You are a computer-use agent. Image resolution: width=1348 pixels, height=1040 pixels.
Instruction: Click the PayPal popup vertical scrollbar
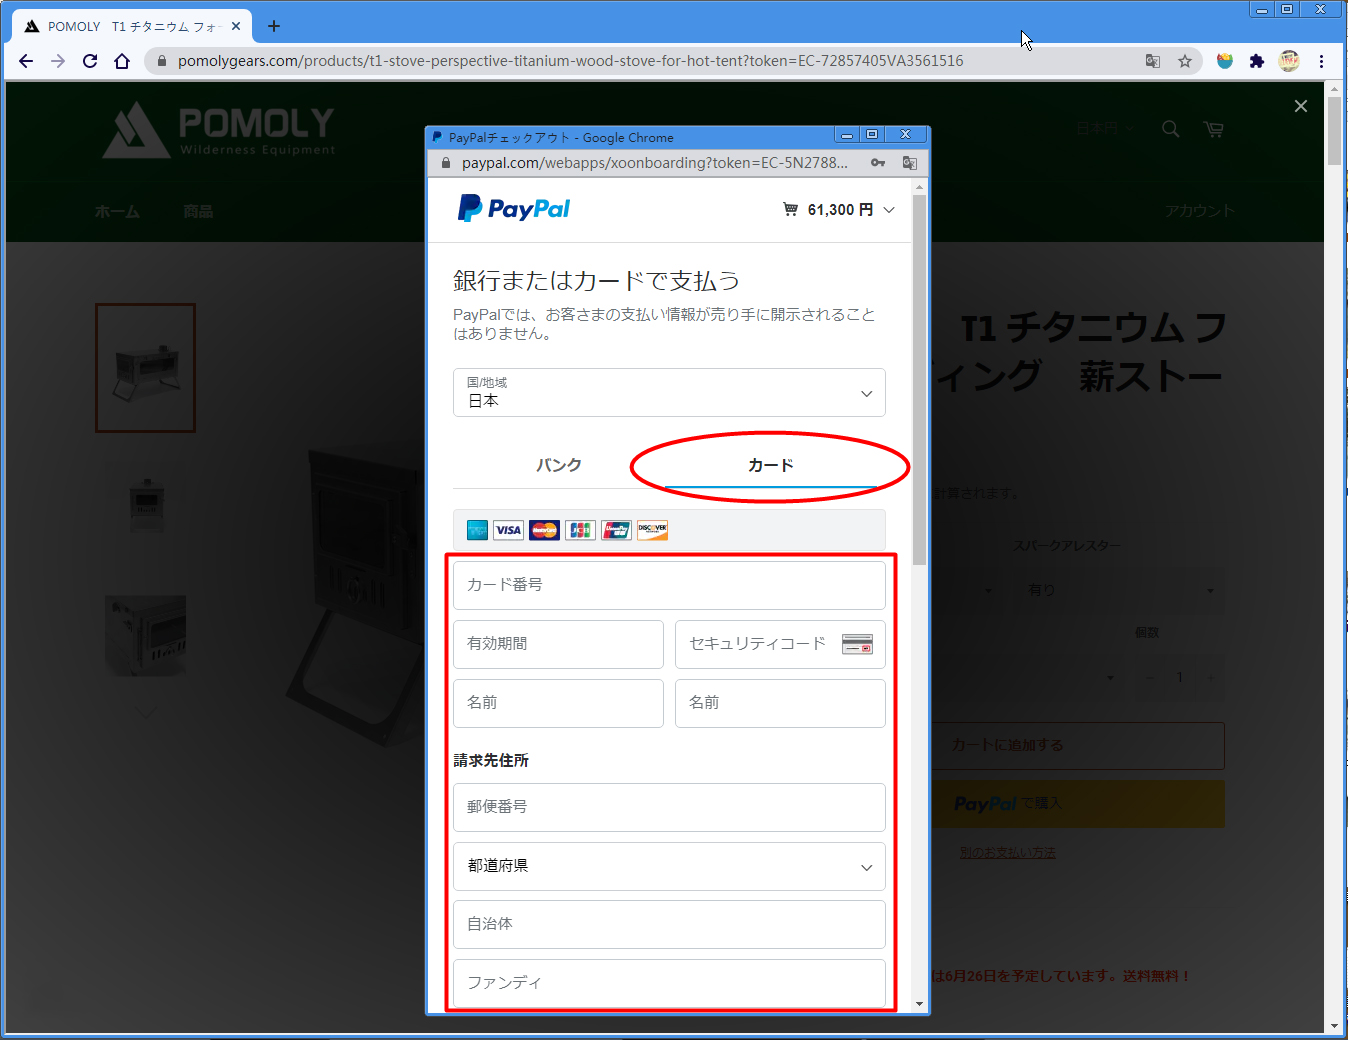click(919, 380)
